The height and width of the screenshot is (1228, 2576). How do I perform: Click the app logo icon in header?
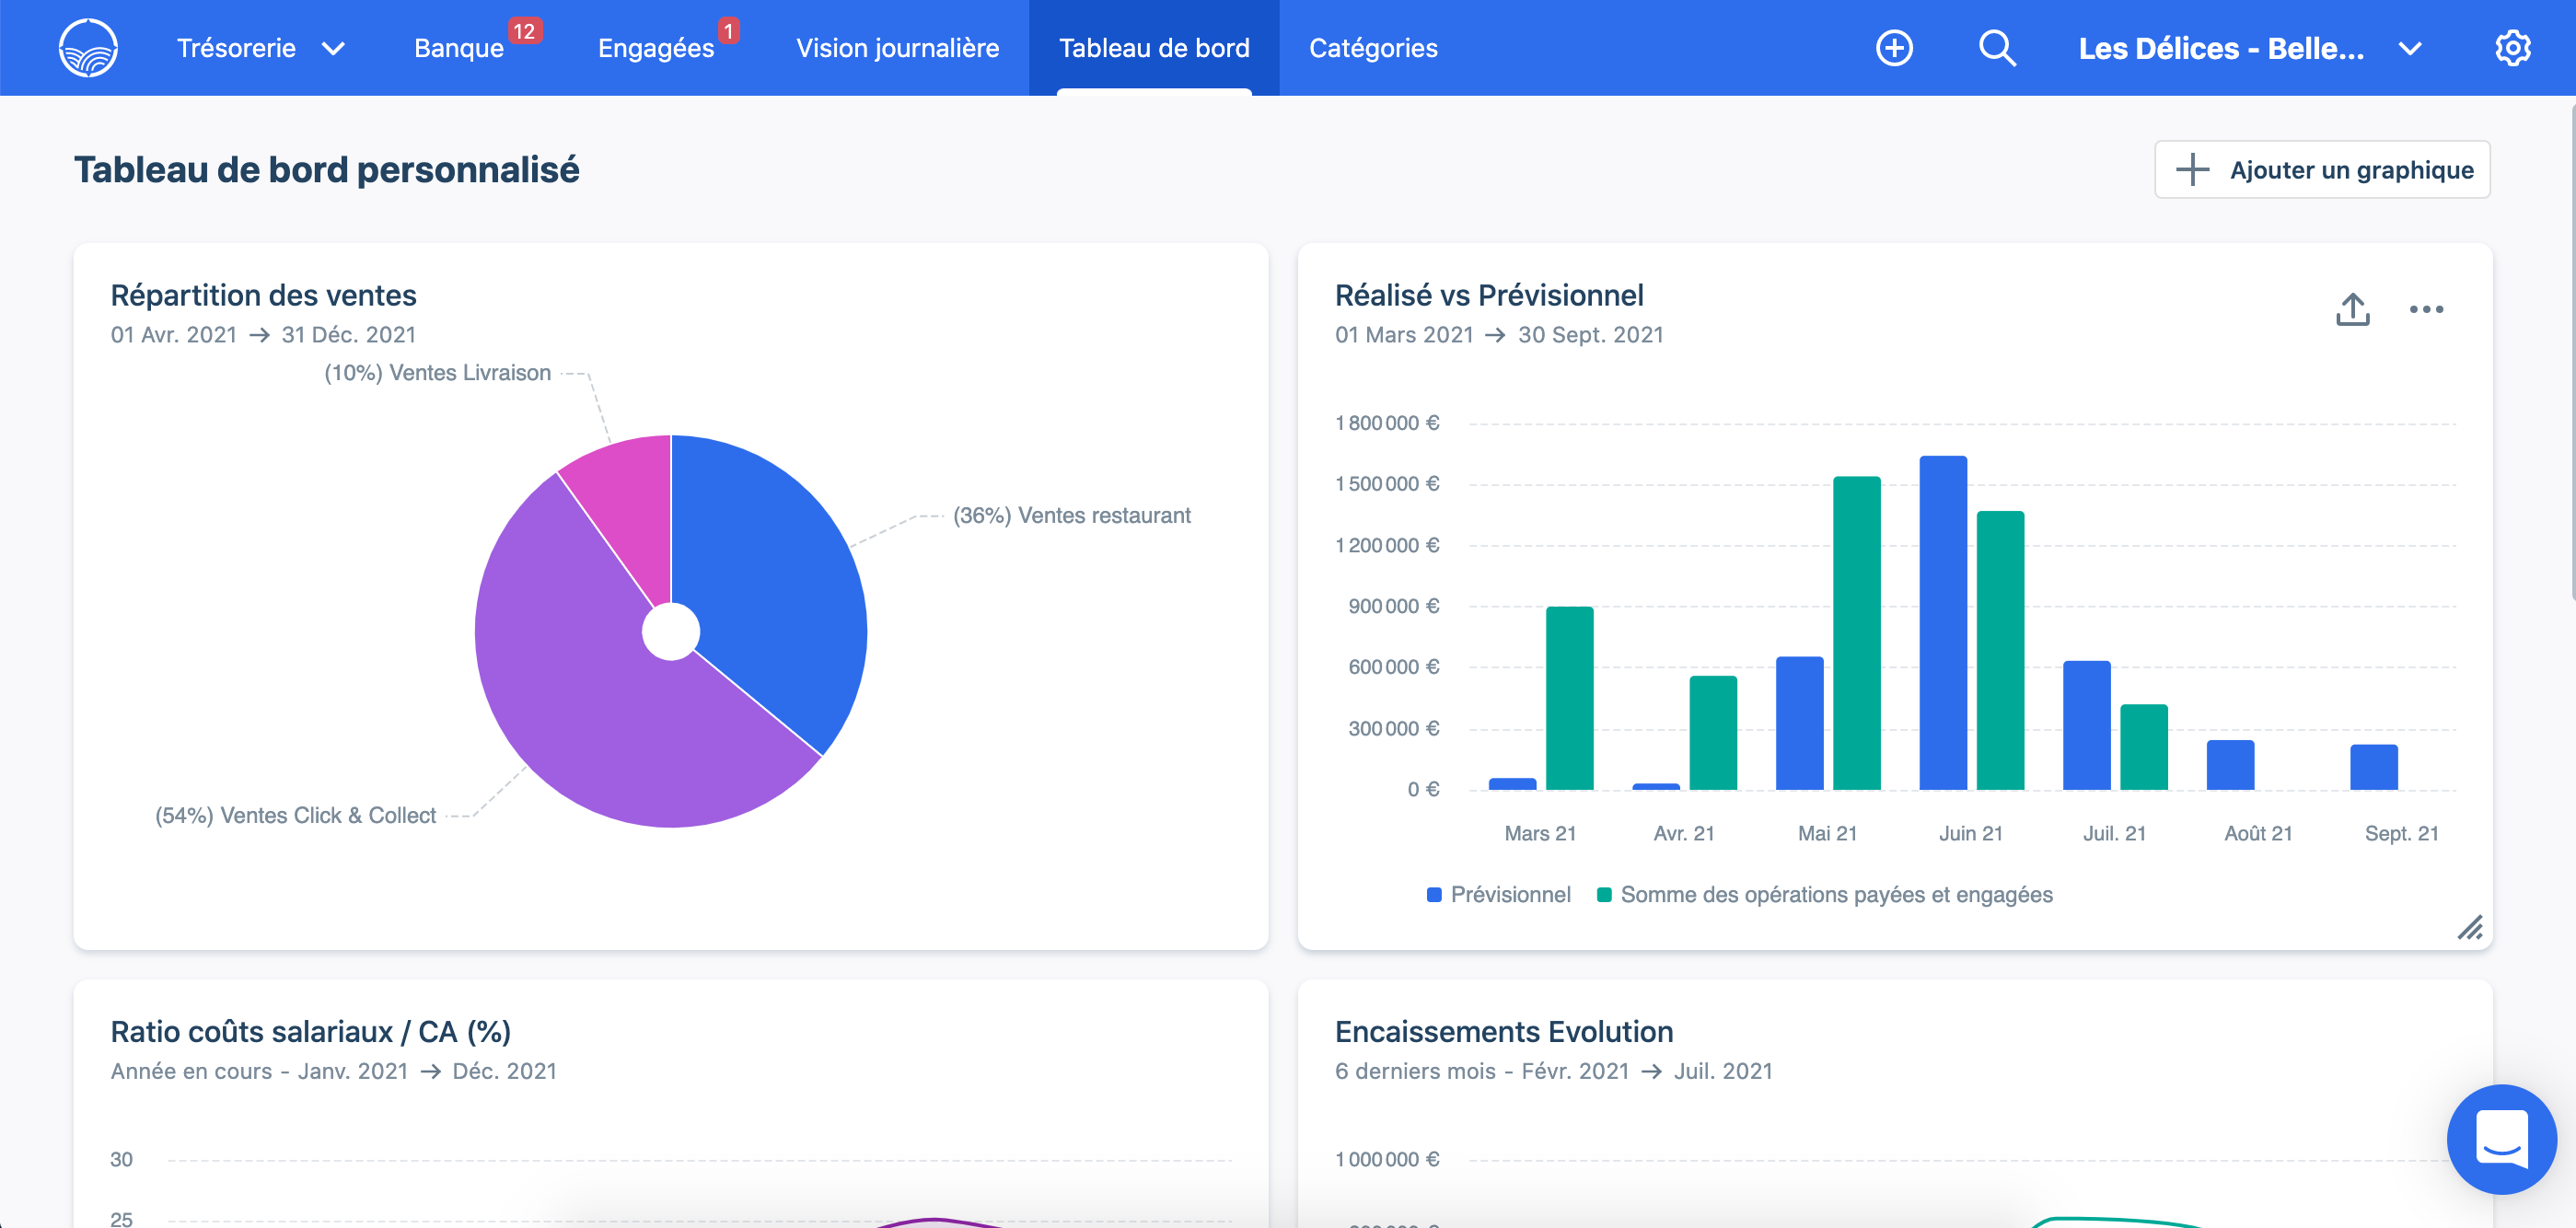[88, 48]
